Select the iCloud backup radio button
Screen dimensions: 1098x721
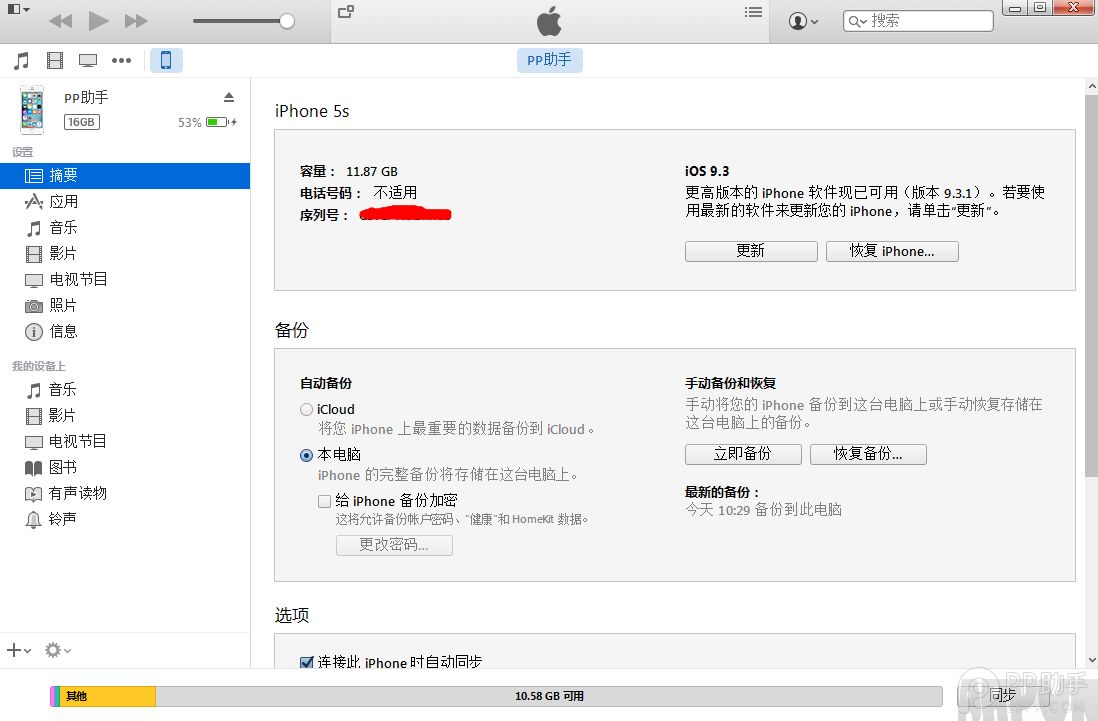pos(306,409)
